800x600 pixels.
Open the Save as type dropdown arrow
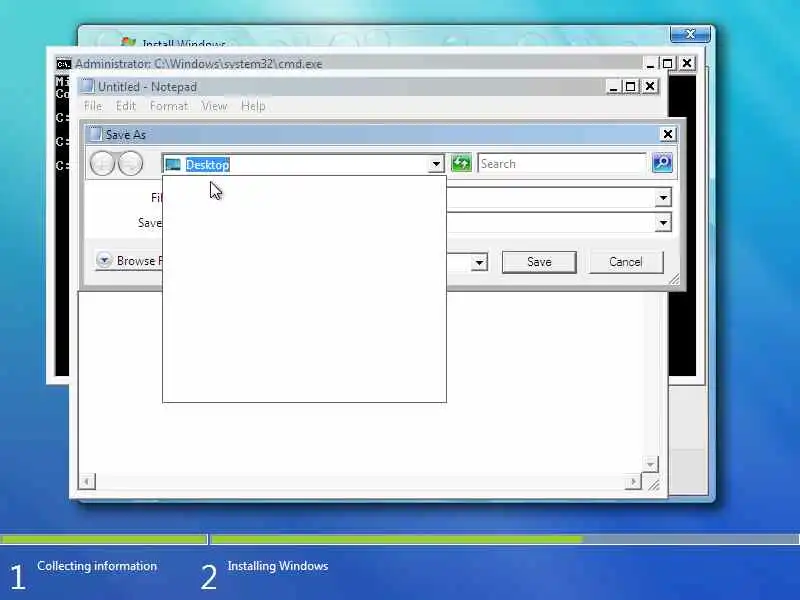coord(663,223)
